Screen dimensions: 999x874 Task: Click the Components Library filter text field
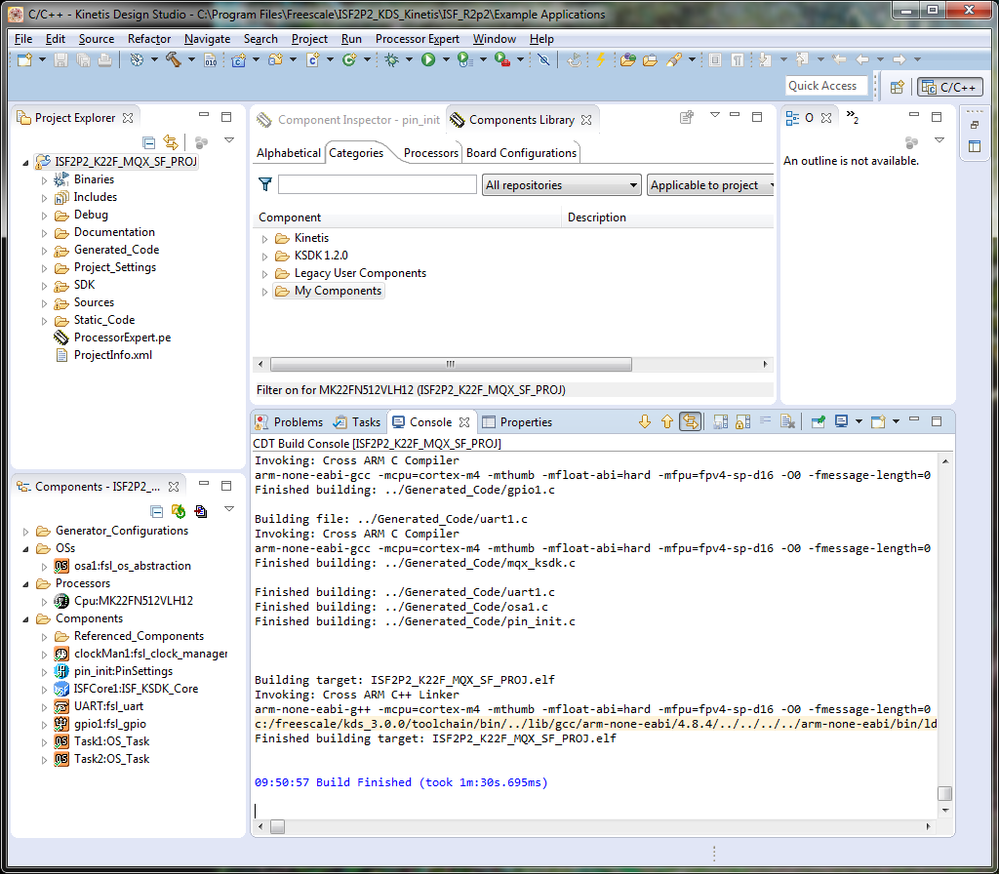coord(377,185)
